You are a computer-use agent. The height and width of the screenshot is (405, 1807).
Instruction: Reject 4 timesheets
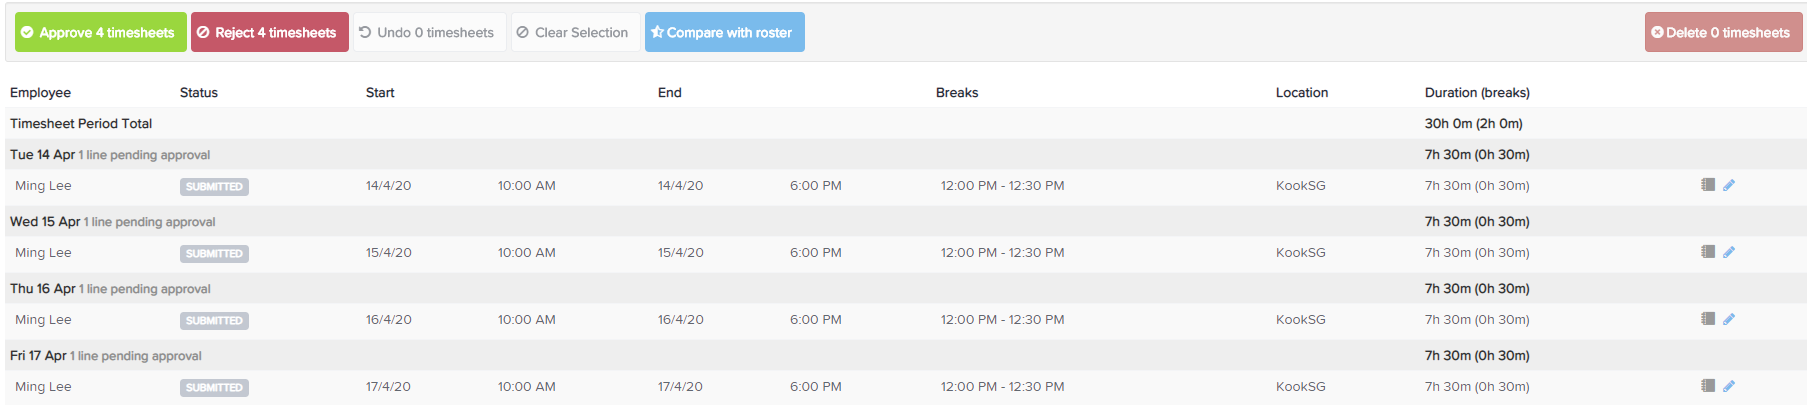[270, 32]
